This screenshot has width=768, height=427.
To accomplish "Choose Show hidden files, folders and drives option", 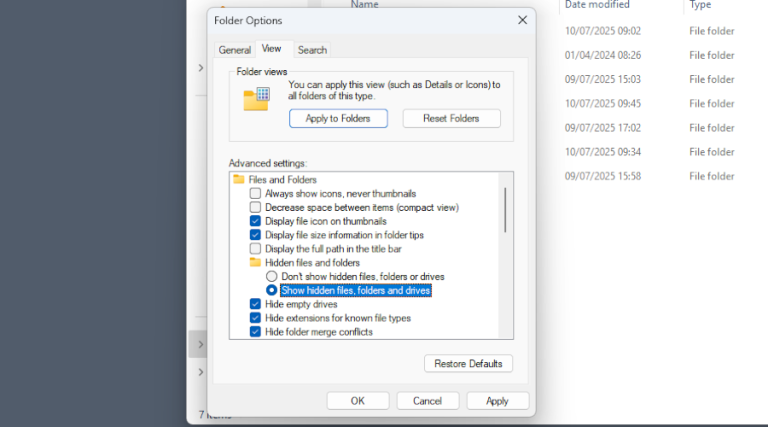I will pyautogui.click(x=271, y=290).
